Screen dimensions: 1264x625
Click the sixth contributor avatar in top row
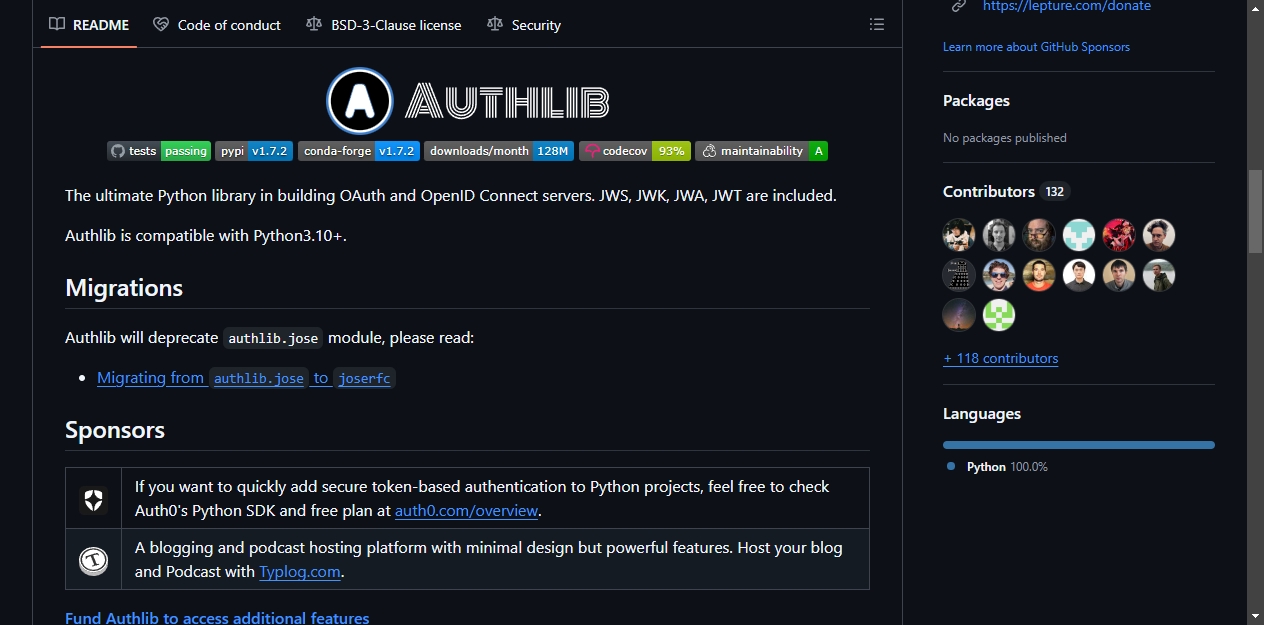[1159, 235]
